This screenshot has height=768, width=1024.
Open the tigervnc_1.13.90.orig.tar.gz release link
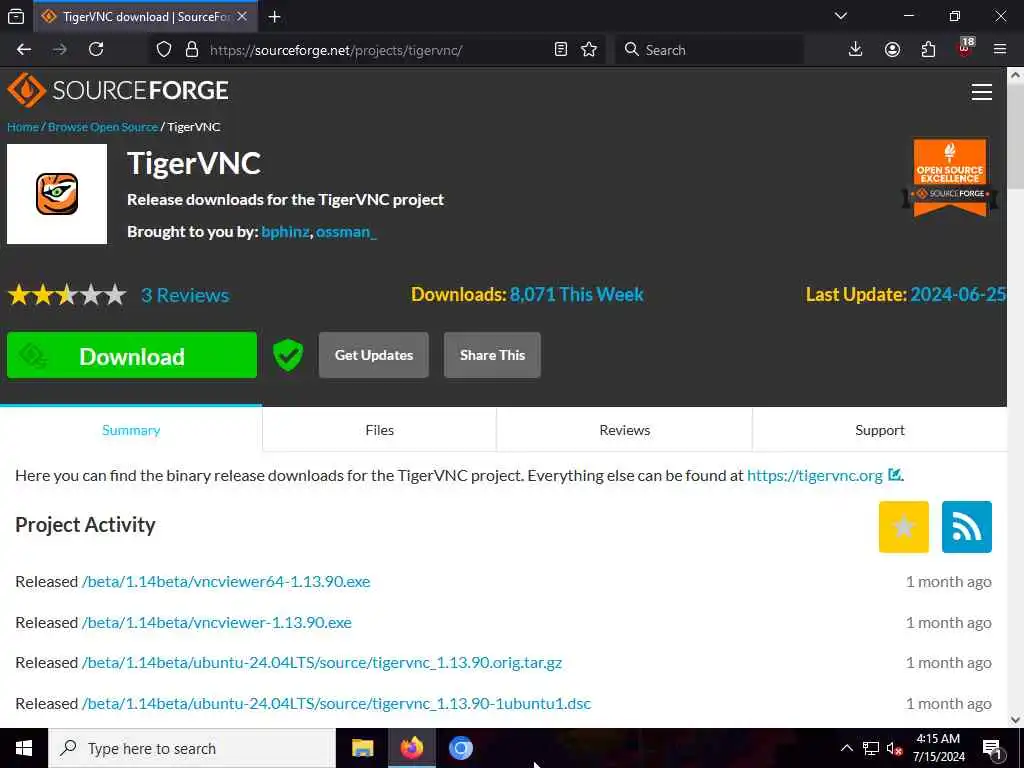(322, 663)
